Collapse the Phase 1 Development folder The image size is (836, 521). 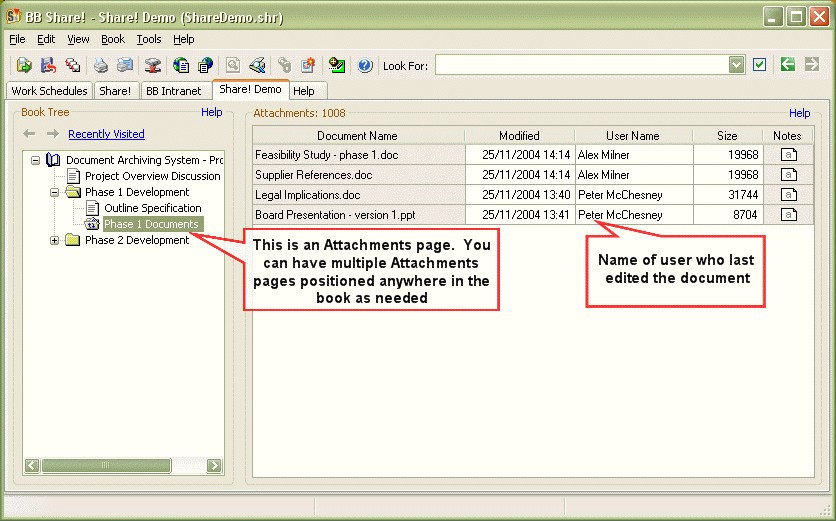tap(54, 192)
